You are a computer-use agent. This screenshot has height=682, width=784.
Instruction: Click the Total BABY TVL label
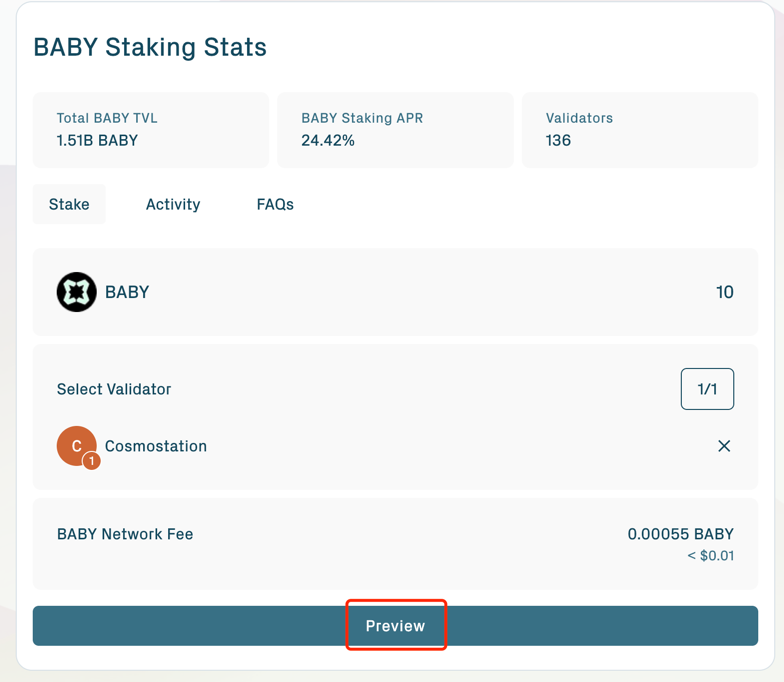[107, 118]
